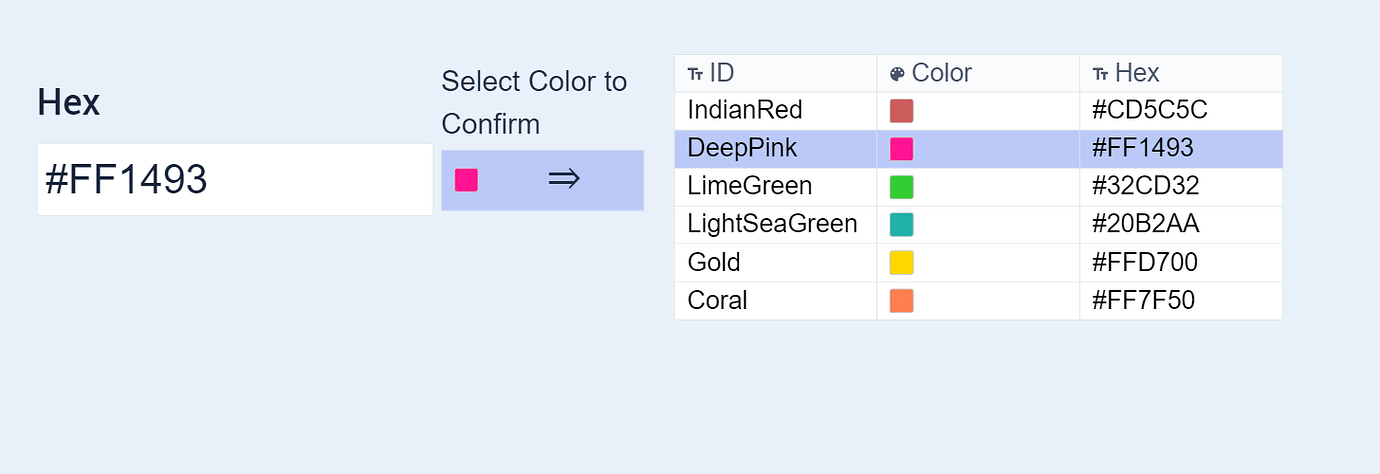Select the Gold row name
This screenshot has width=1380, height=474.
point(714,263)
